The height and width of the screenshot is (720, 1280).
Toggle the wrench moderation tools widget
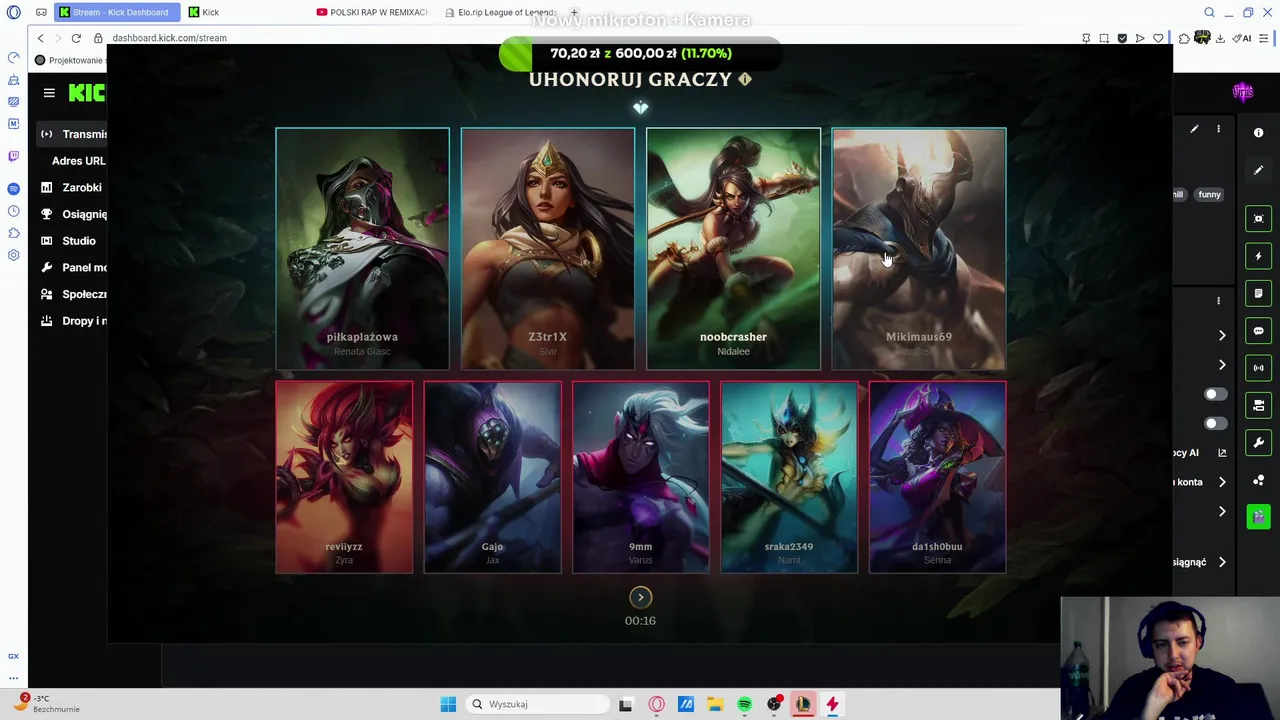1259,442
